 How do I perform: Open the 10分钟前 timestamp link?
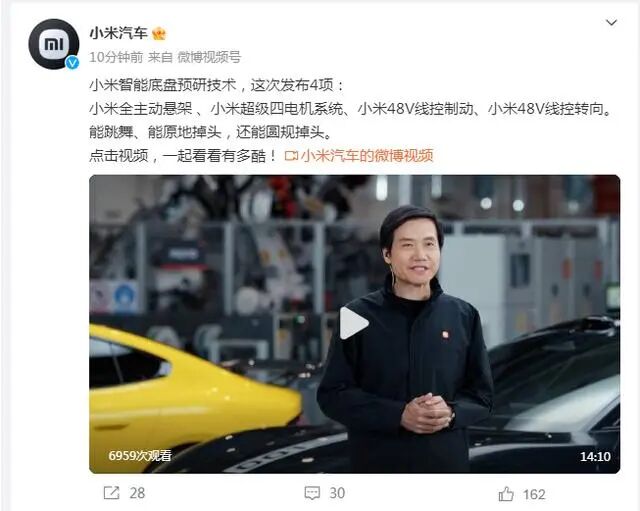click(116, 57)
